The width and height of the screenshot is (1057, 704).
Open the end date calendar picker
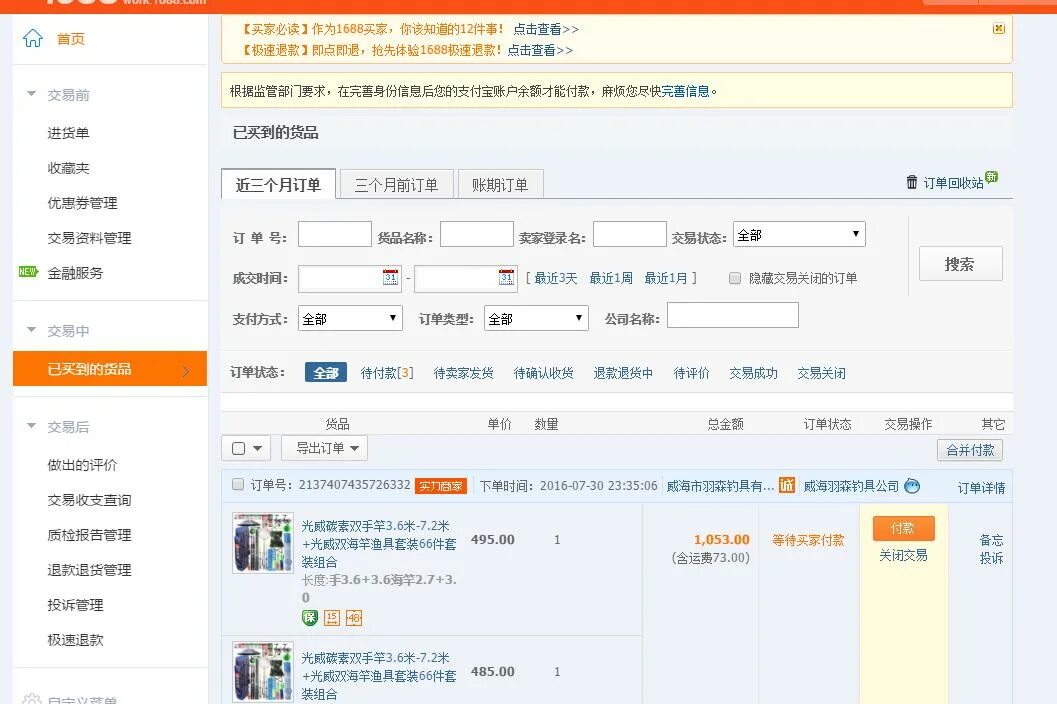(506, 277)
